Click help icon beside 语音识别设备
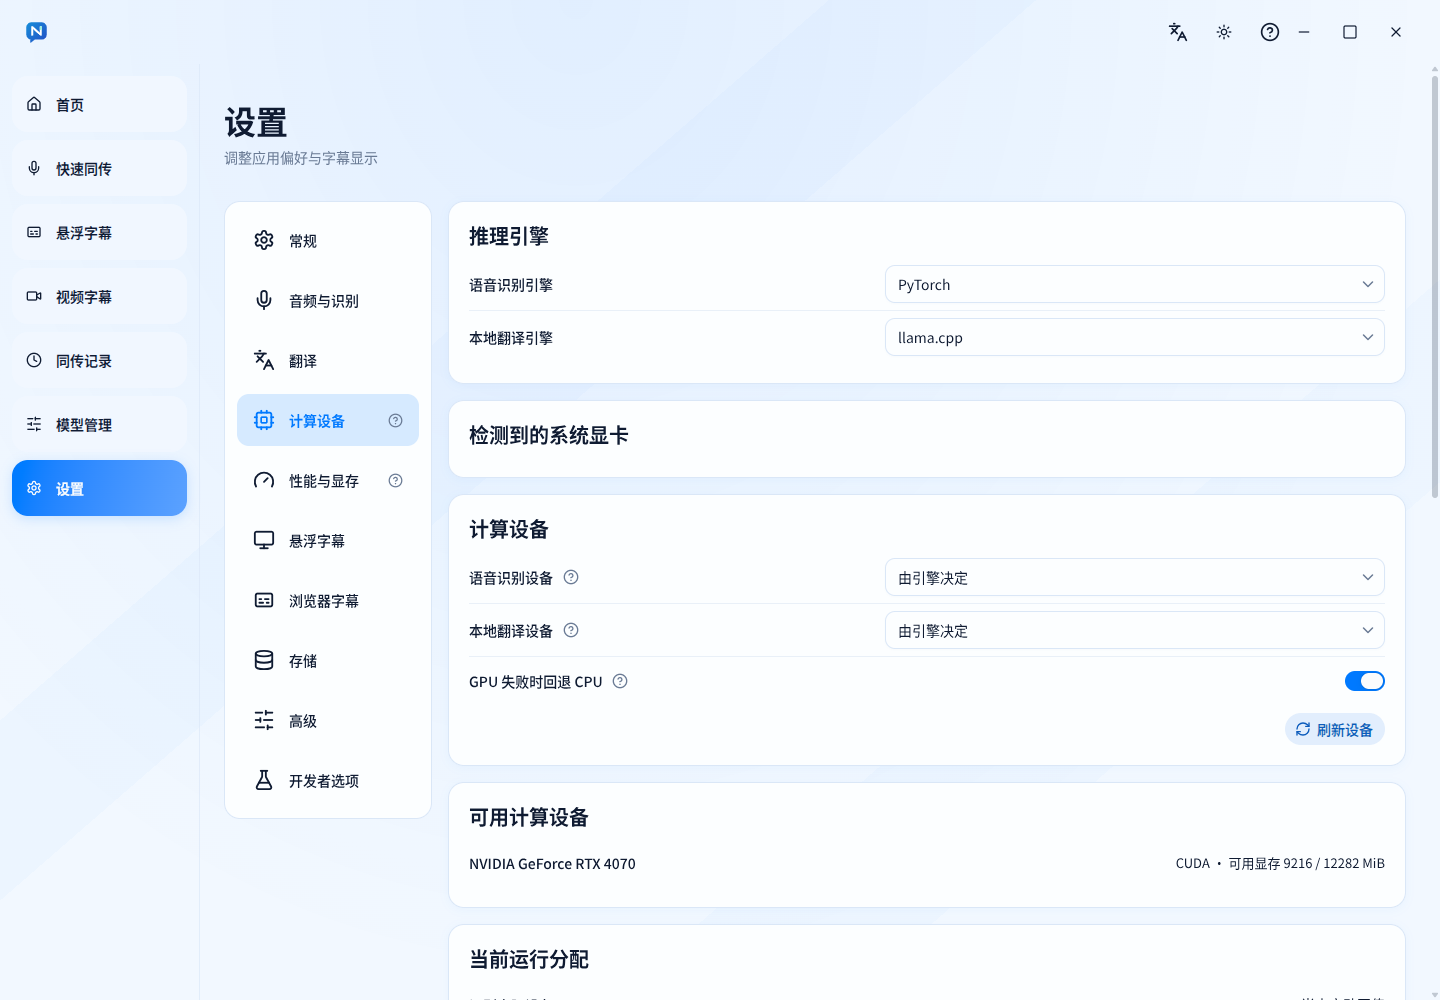The height and width of the screenshot is (1000, 1440). point(571,577)
